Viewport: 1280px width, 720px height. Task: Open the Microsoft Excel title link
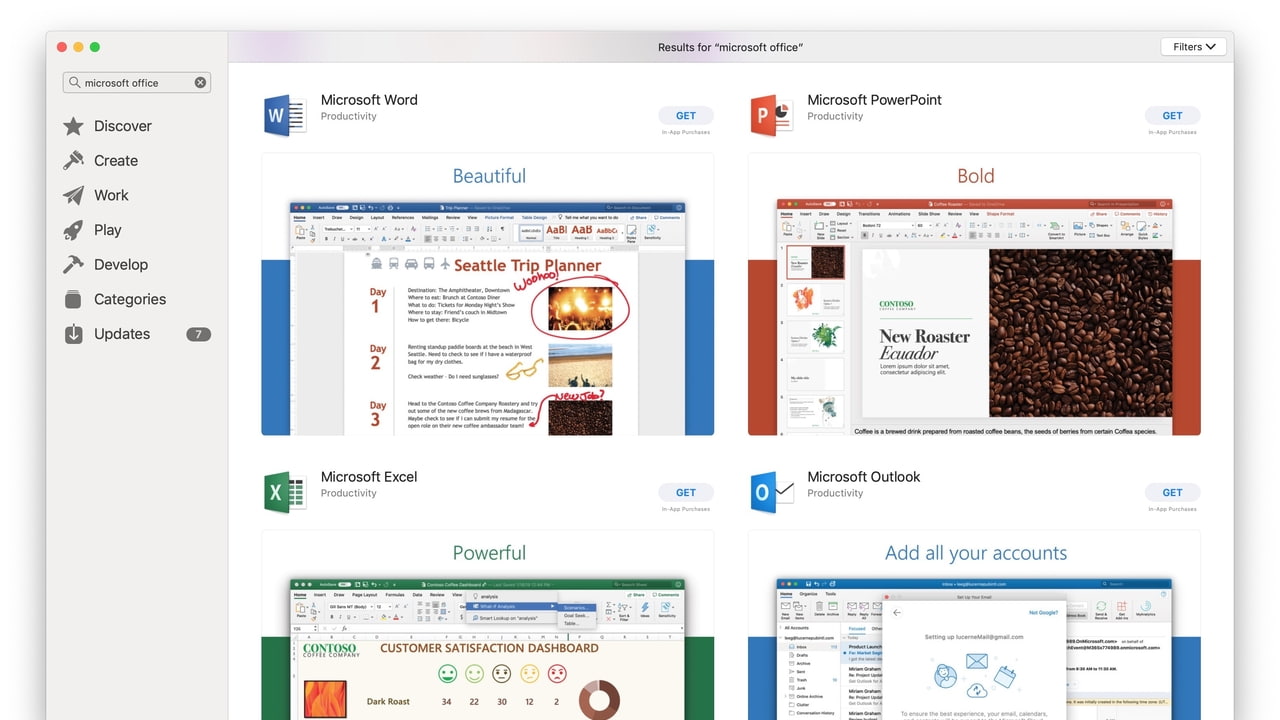click(369, 477)
